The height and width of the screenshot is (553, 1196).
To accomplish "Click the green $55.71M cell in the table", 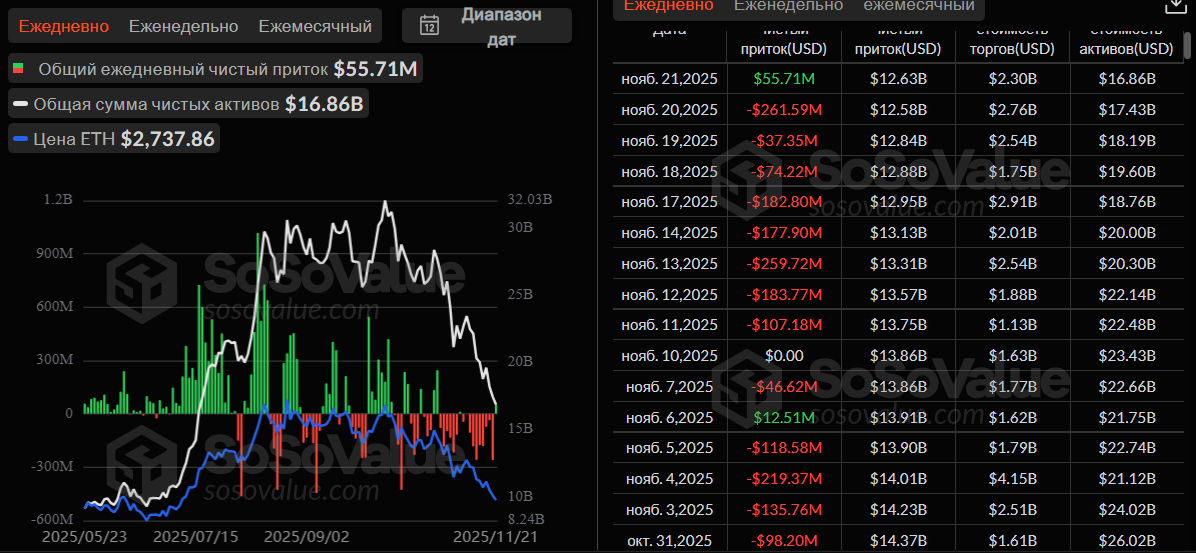I will [784, 79].
